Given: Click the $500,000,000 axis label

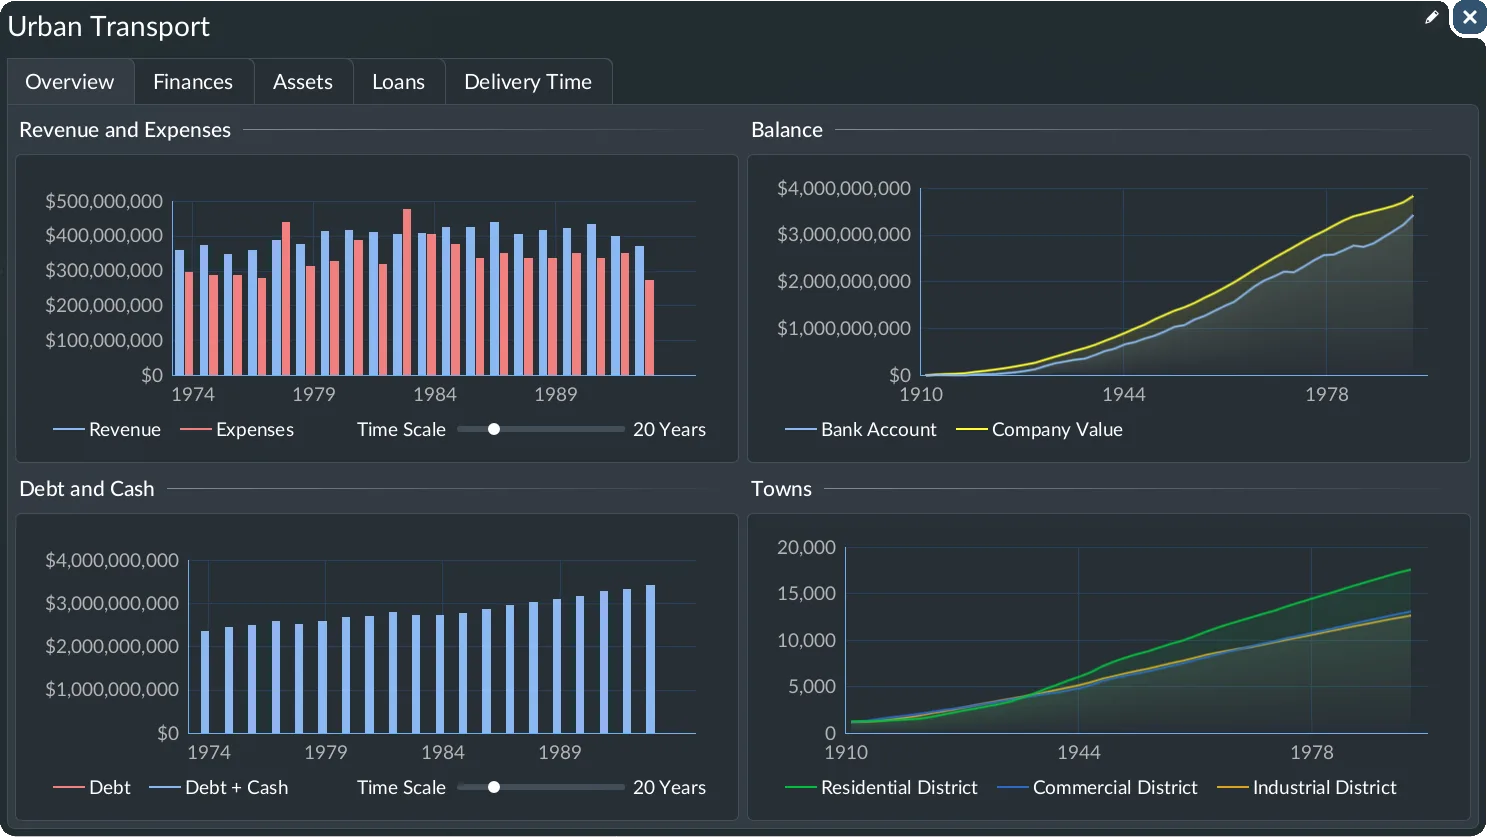Looking at the screenshot, I should tap(104, 201).
